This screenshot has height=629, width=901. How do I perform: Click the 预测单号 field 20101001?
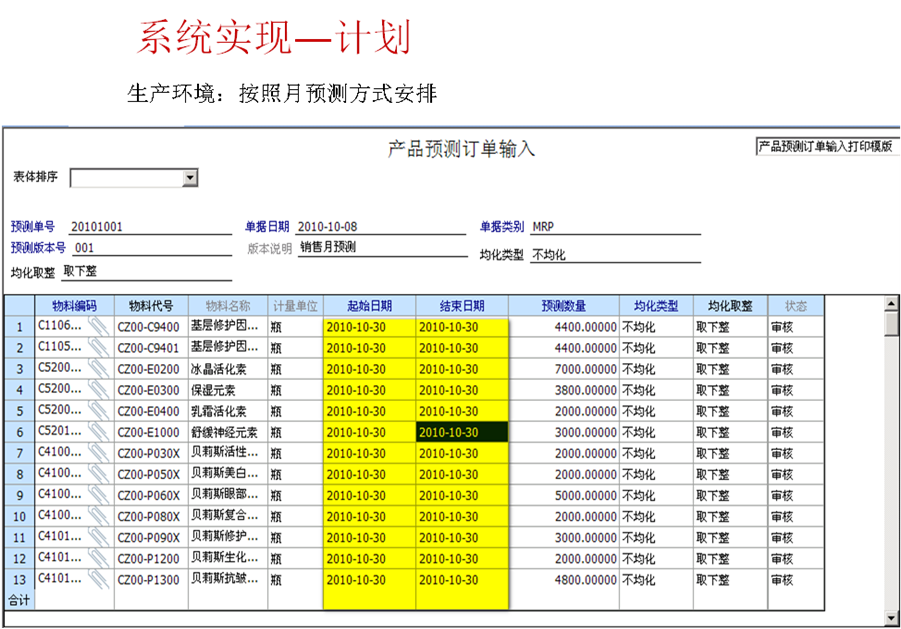tap(150, 227)
